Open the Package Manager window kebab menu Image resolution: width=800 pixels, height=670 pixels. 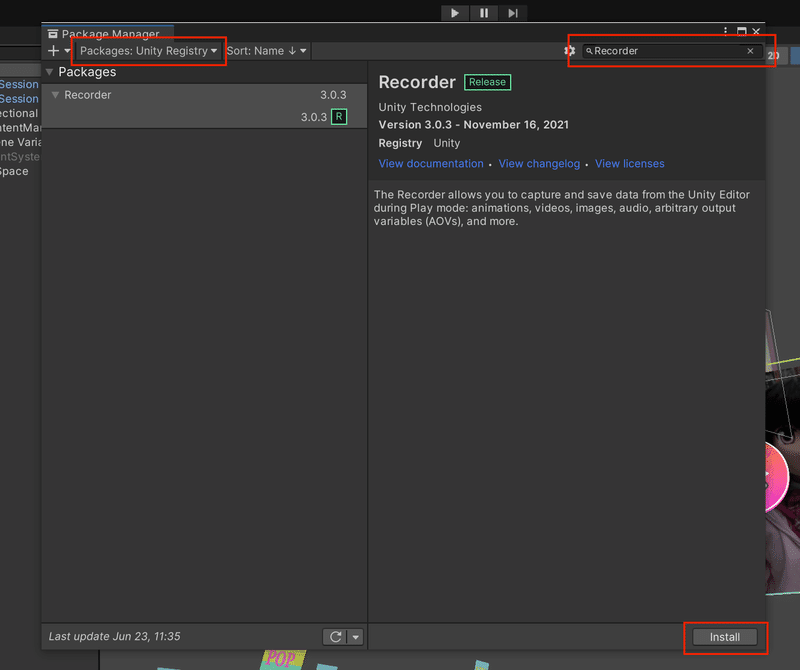pos(725,32)
